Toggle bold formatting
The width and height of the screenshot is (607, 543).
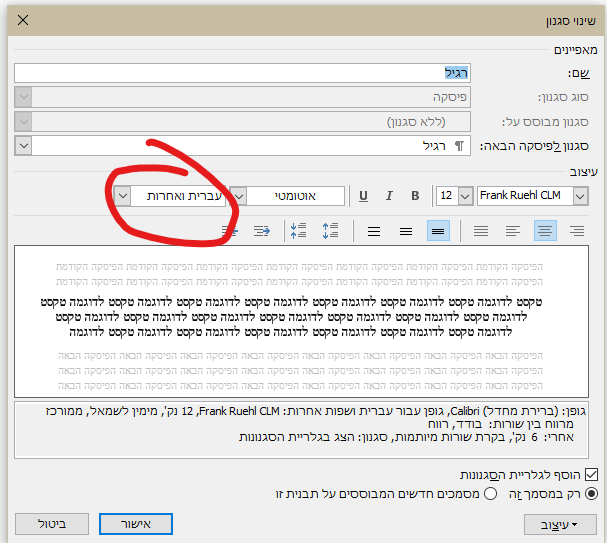tap(415, 196)
